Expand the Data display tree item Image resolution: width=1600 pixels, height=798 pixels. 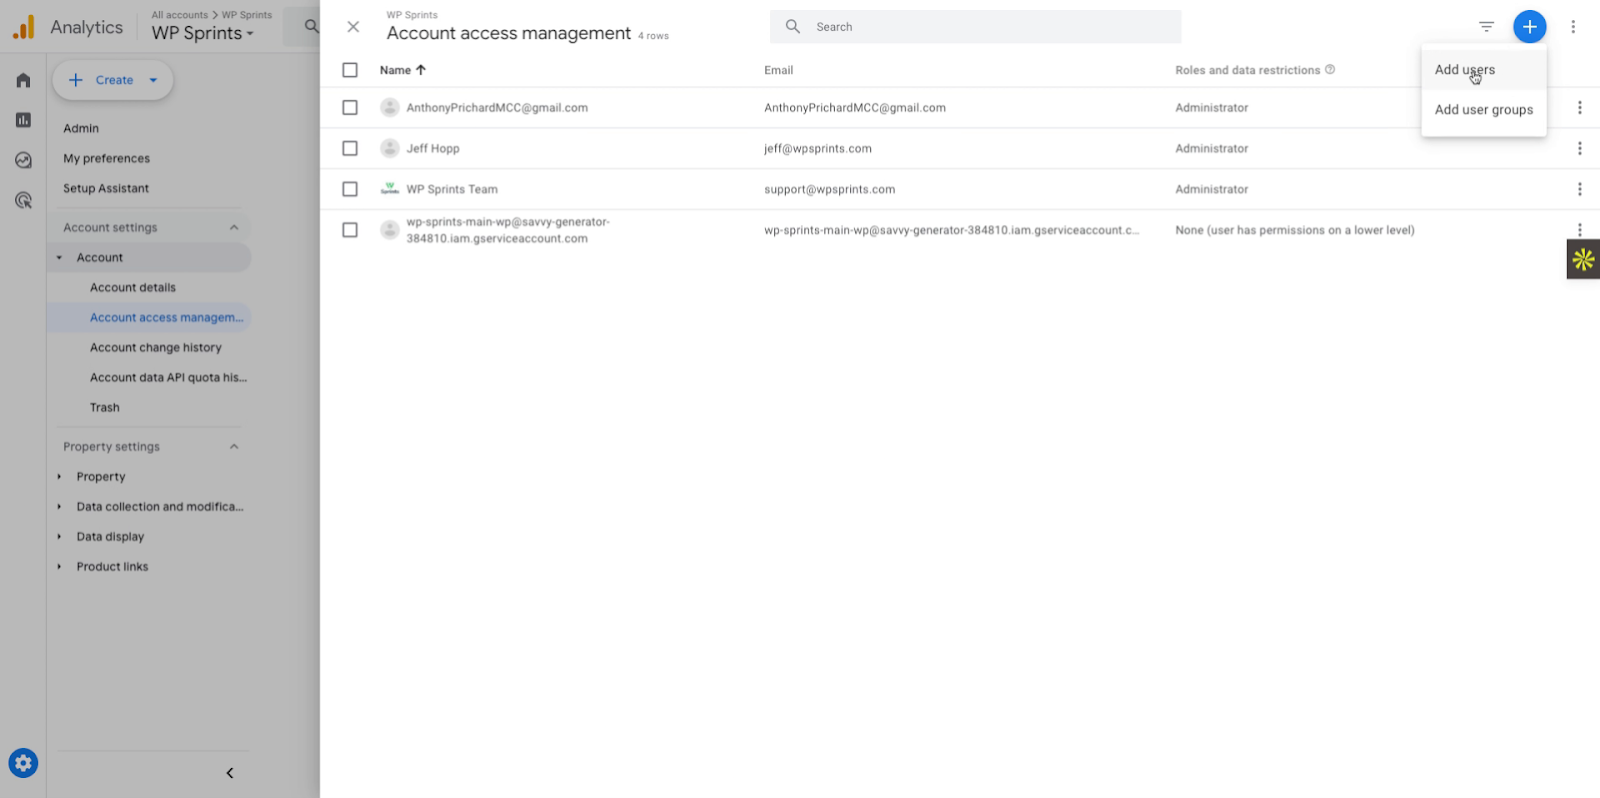pyautogui.click(x=59, y=537)
